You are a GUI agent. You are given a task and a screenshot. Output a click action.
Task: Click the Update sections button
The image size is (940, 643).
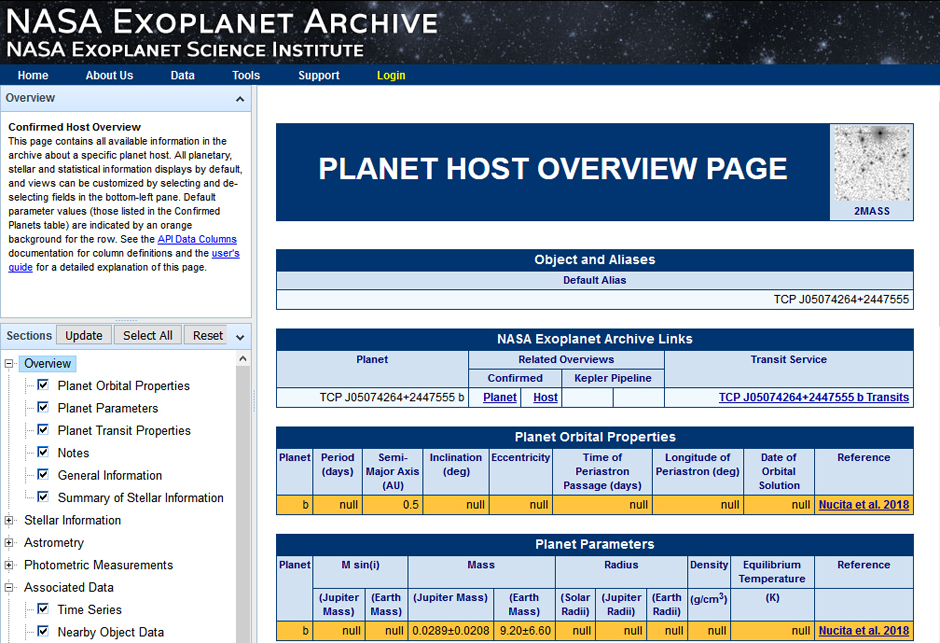click(84, 336)
